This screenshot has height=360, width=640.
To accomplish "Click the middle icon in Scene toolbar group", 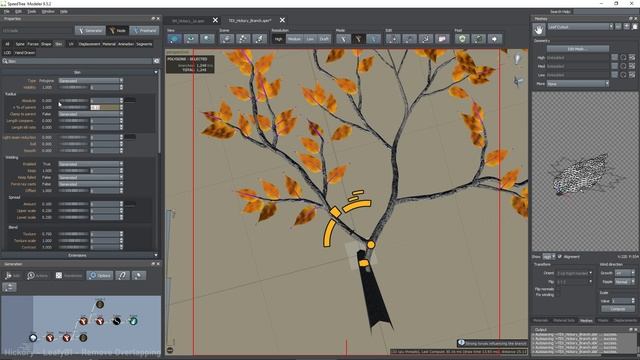I will tap(243, 39).
